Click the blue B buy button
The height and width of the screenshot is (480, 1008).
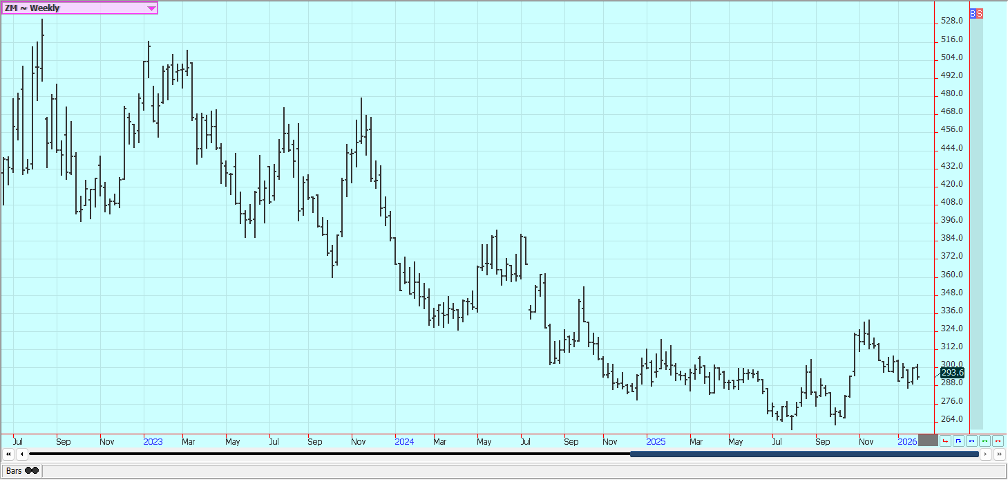pyautogui.click(x=973, y=13)
